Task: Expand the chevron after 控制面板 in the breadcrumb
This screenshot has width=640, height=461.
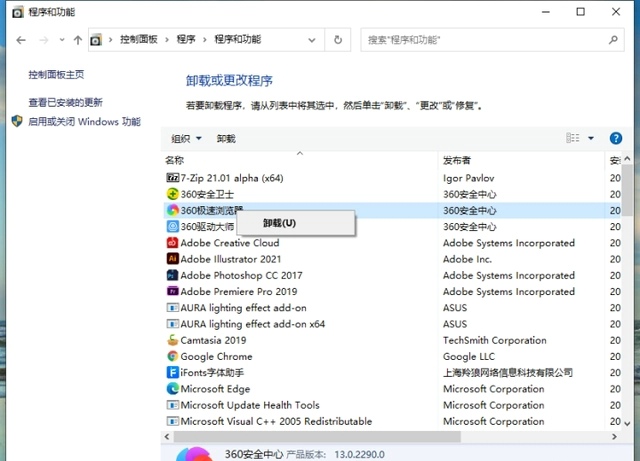Action: [x=167, y=40]
